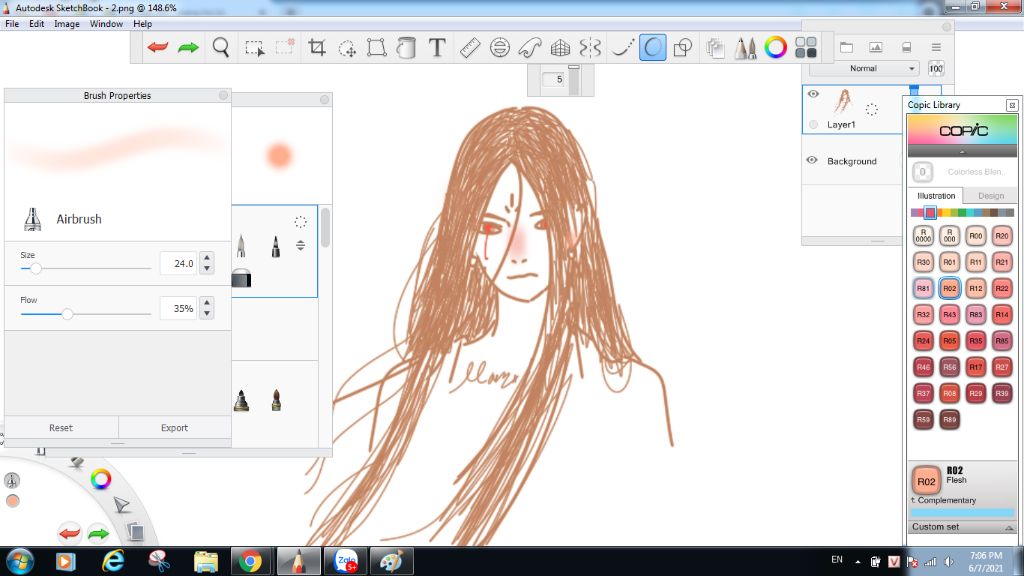Click the layer opacity field showing 100
The height and width of the screenshot is (576, 1024).
pyautogui.click(x=936, y=68)
